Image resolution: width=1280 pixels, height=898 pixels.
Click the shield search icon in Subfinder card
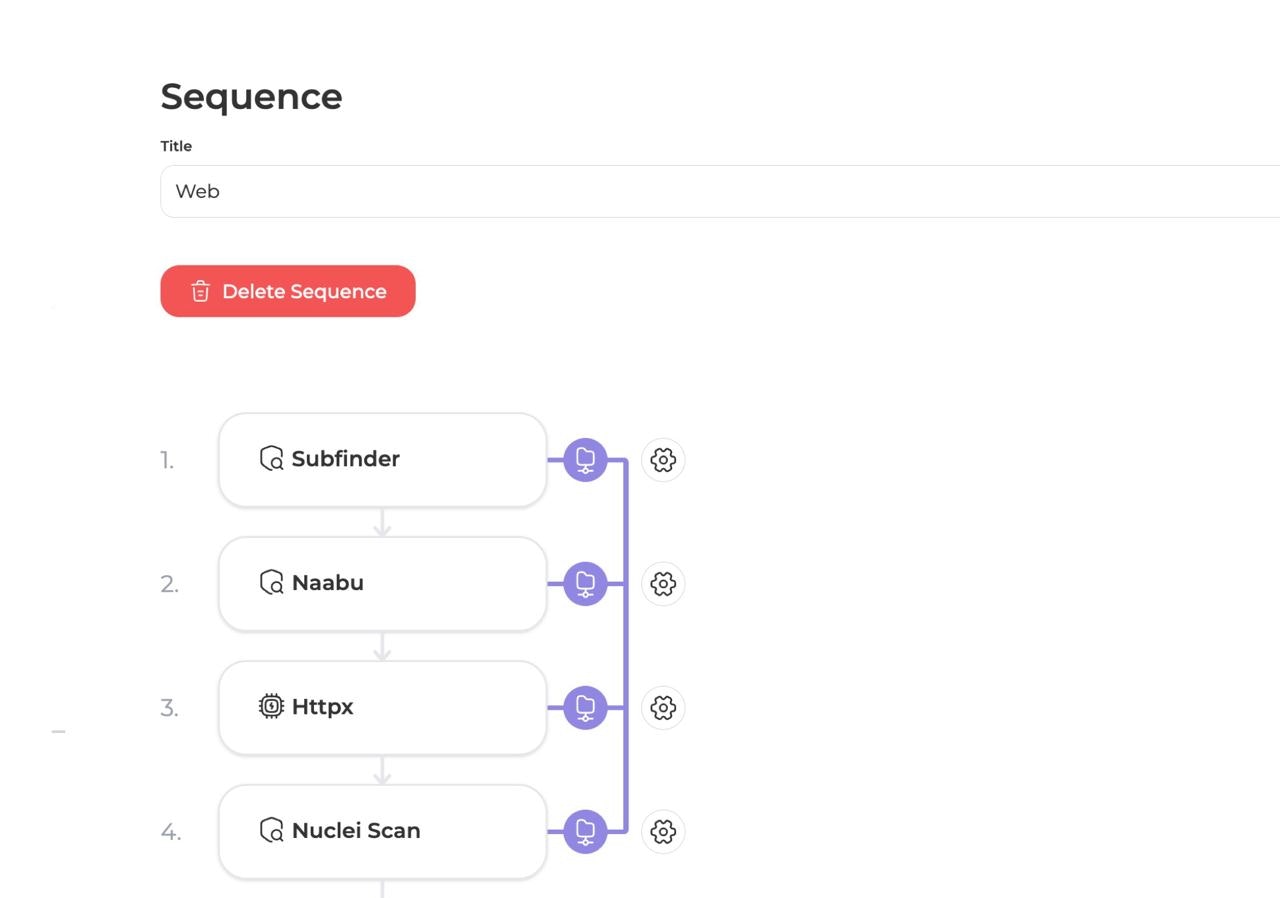pyautogui.click(x=271, y=459)
